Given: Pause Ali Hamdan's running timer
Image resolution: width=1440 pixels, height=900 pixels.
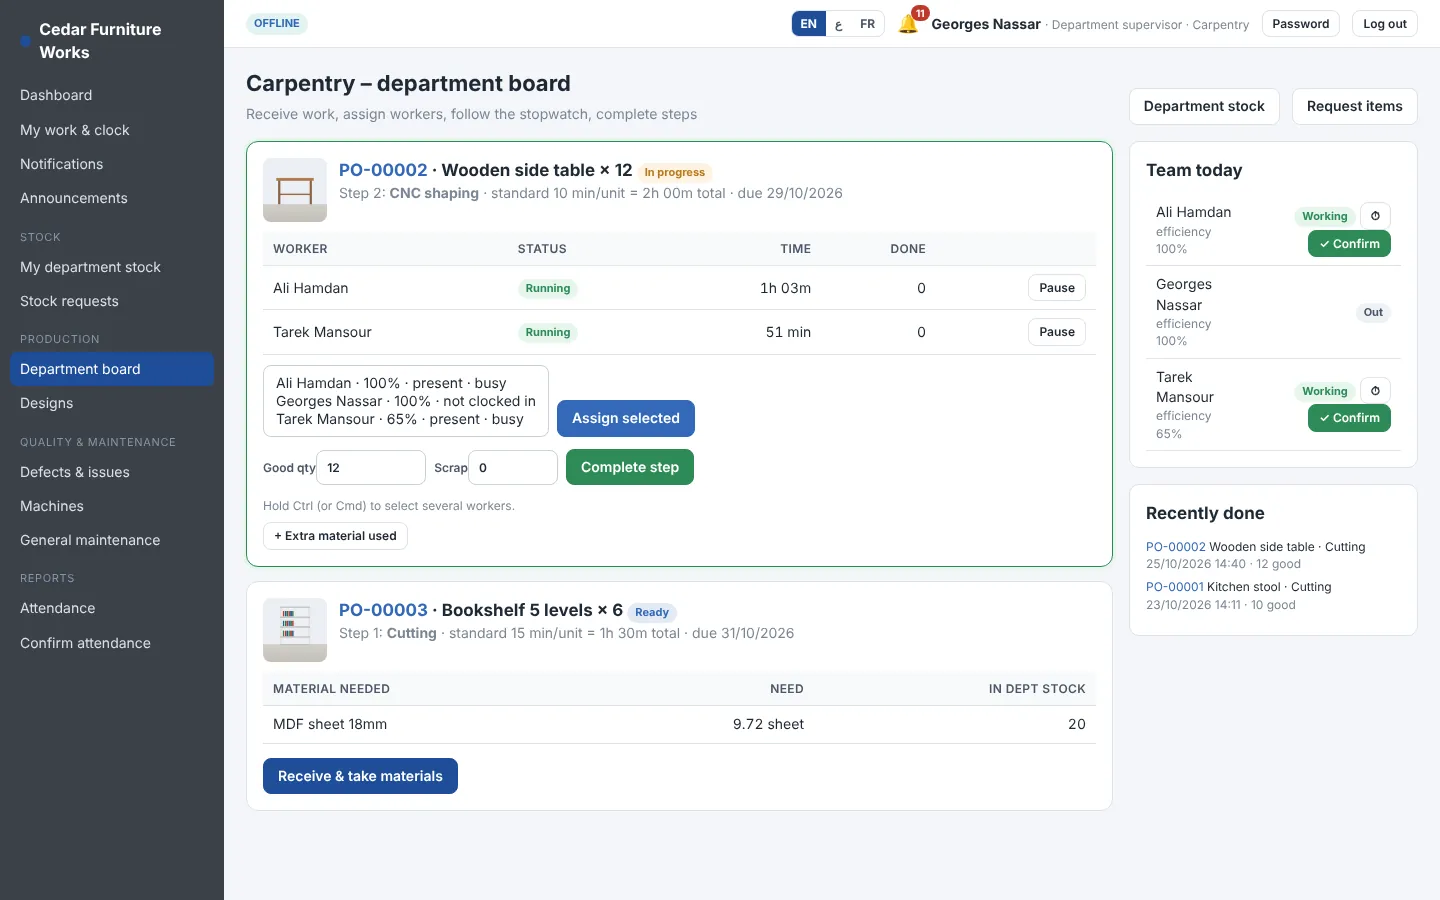Looking at the screenshot, I should [x=1057, y=288].
